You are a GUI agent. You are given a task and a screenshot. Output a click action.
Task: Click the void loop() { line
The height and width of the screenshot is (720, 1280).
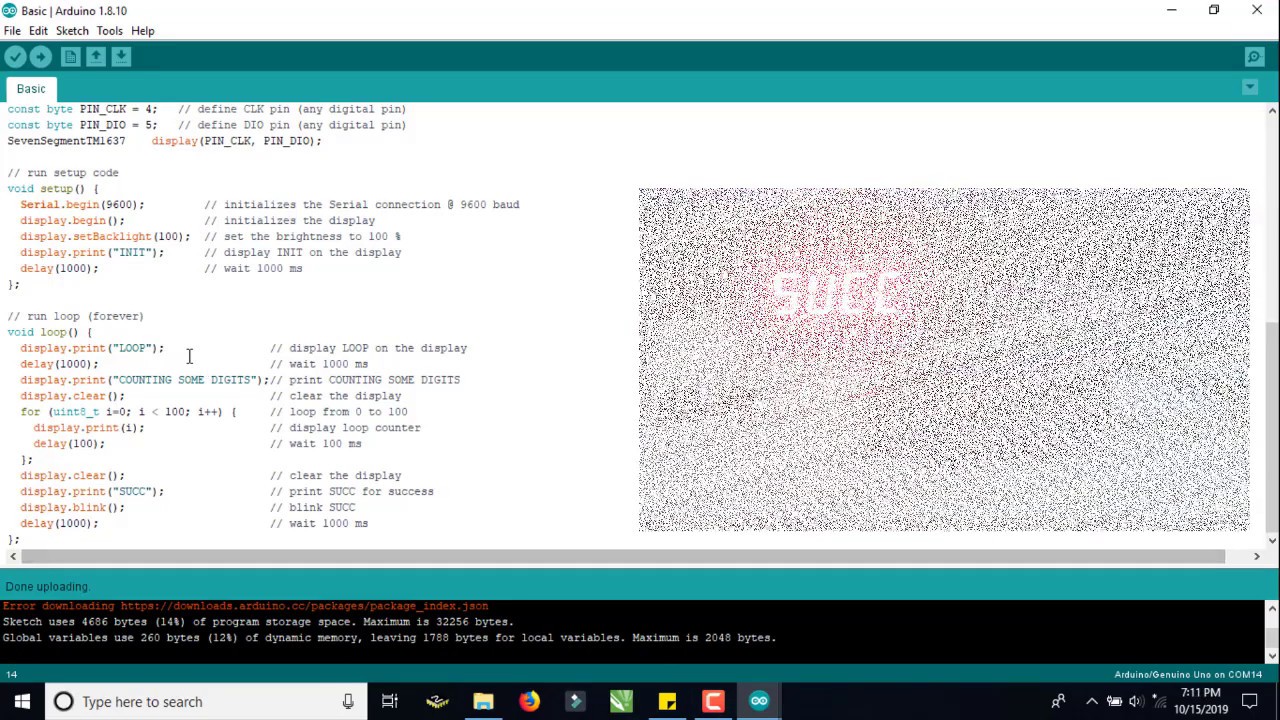click(x=49, y=332)
